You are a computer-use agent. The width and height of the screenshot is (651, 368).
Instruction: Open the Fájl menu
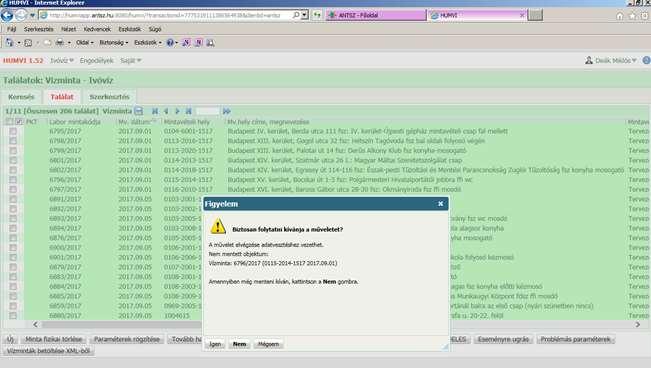click(x=11, y=29)
